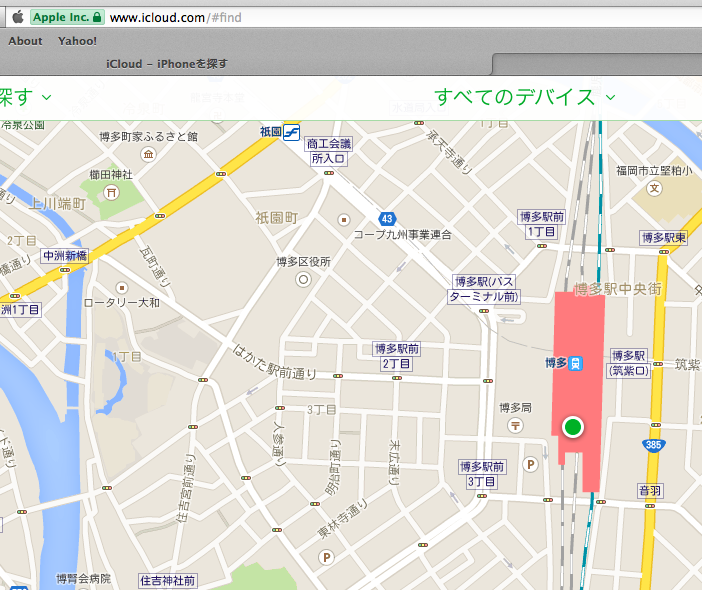Open the 探す app switcher dropdown at left
The height and width of the screenshot is (590, 702).
pyautogui.click(x=25, y=97)
